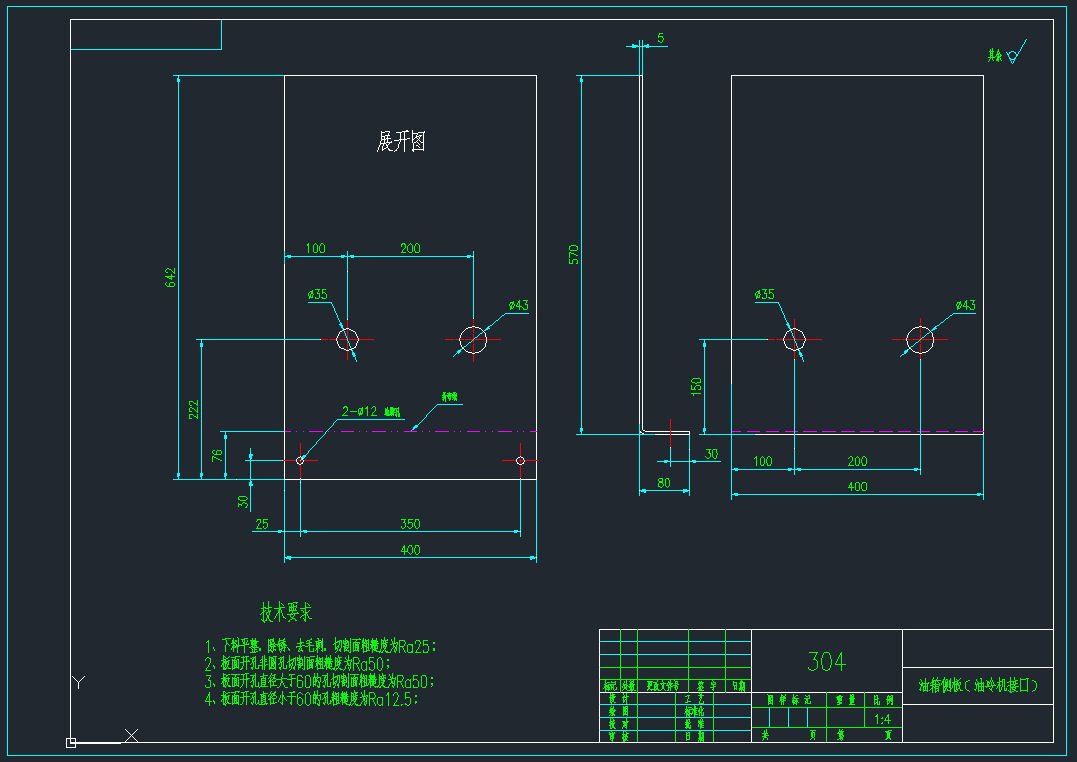Select the 100 dimension in 展开图 view

click(x=315, y=248)
